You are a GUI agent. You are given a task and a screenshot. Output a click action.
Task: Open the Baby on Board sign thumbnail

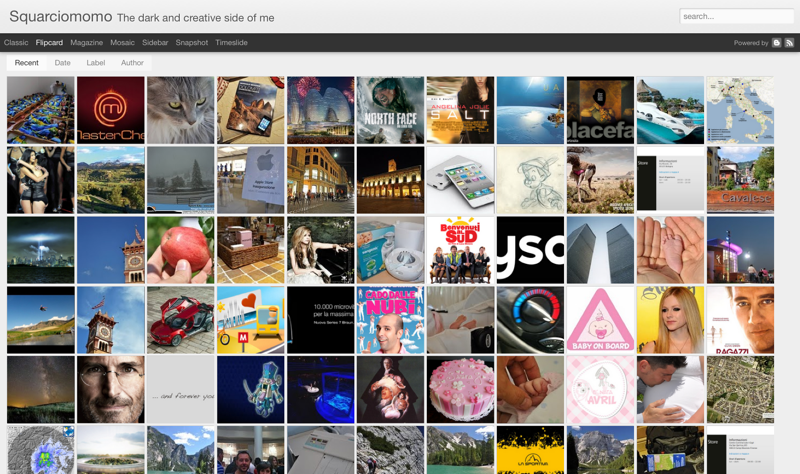point(601,320)
